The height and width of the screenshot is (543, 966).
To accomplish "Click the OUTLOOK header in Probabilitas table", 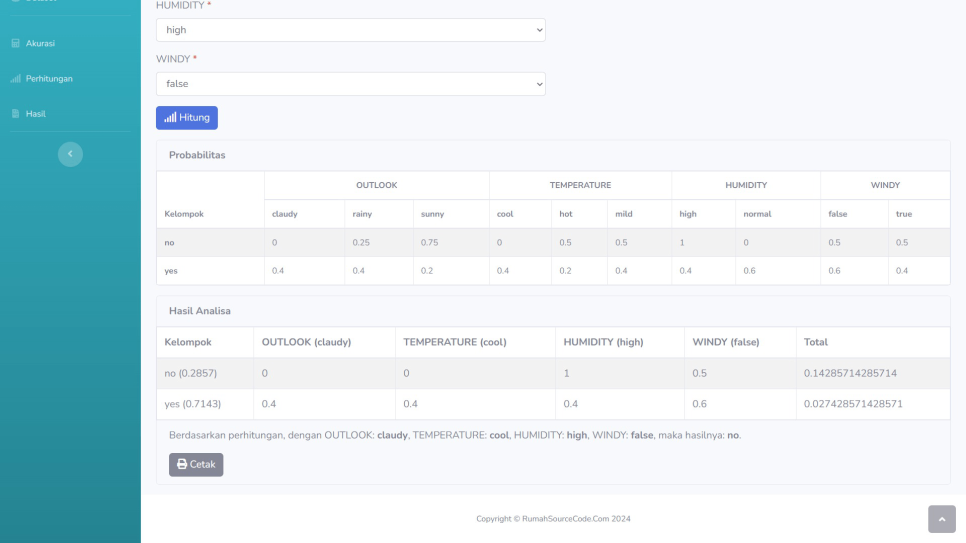I will (376, 185).
